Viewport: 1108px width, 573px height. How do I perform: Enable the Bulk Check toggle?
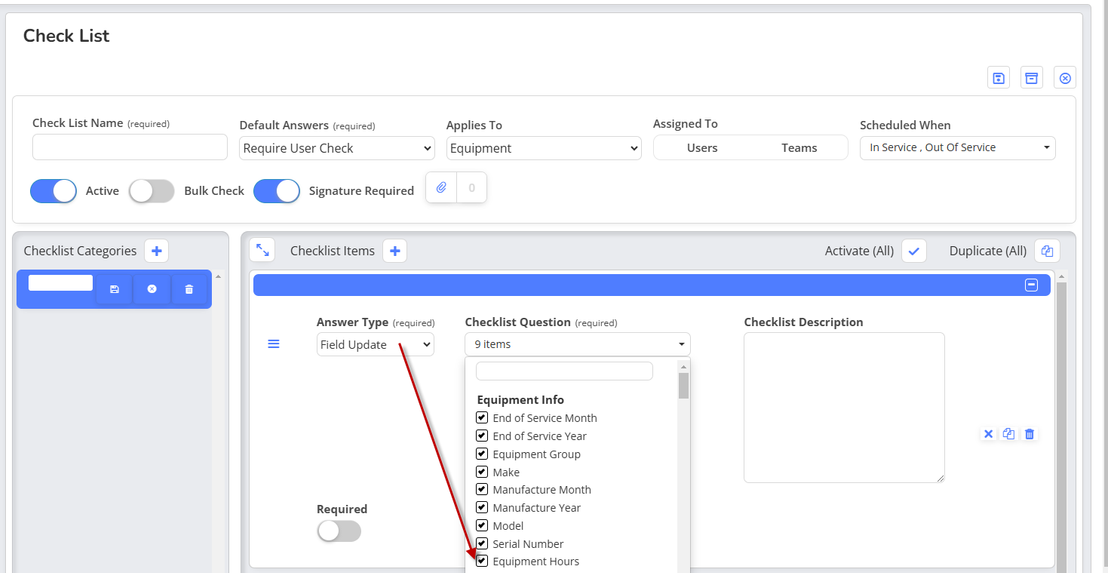pyautogui.click(x=152, y=191)
